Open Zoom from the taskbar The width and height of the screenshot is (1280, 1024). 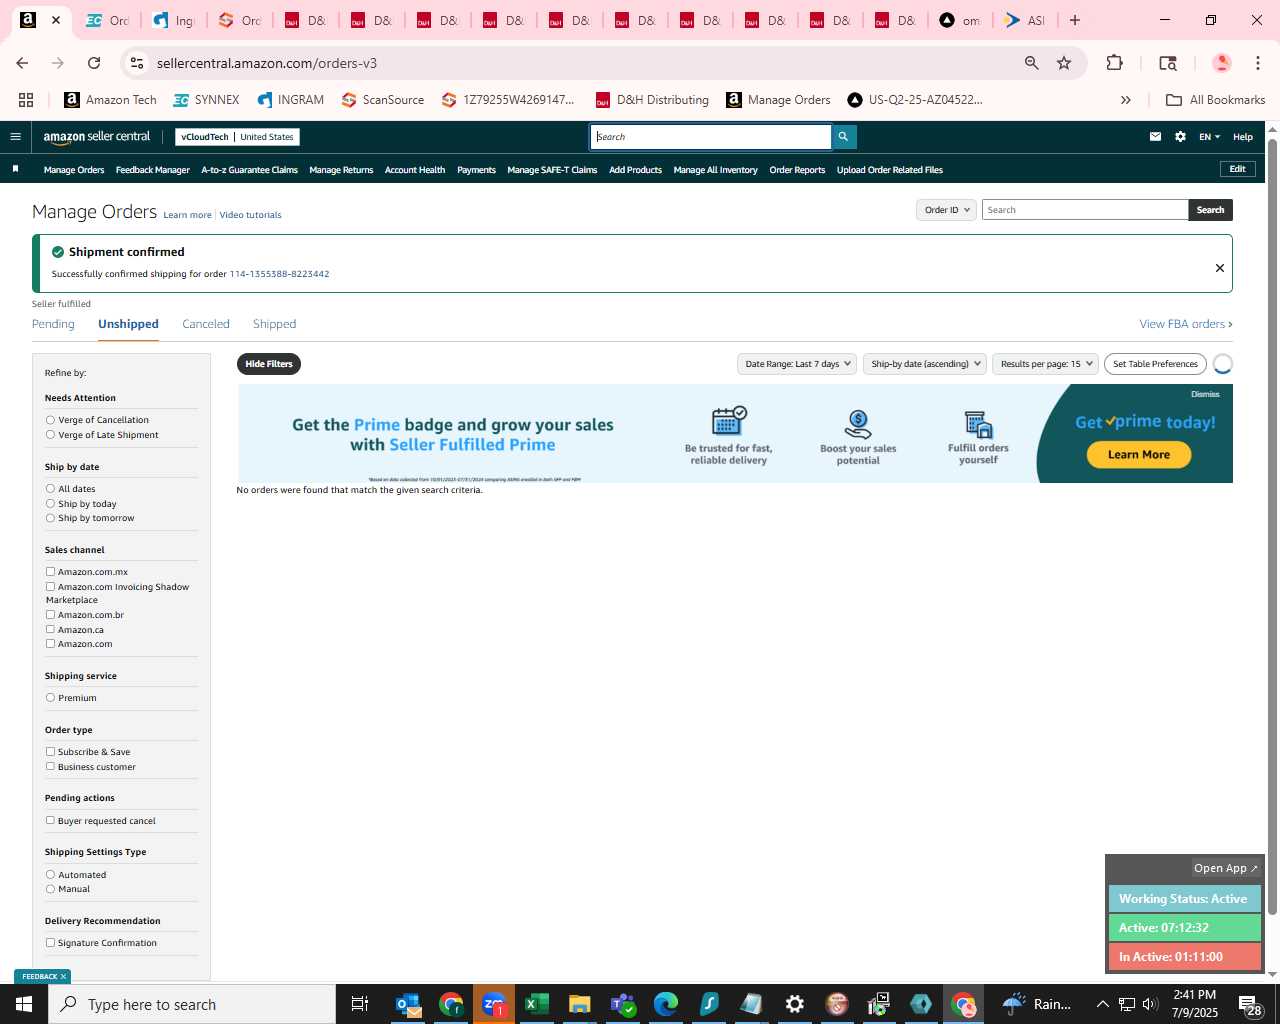click(x=494, y=1004)
